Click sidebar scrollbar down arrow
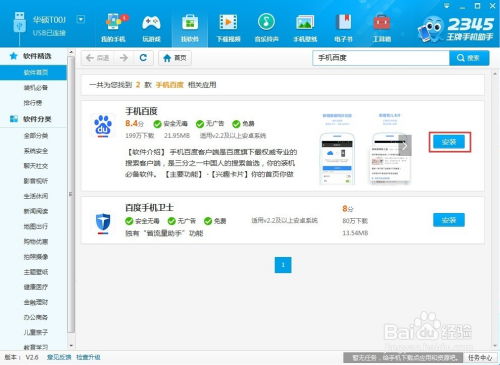The image size is (500, 365). pos(71,346)
